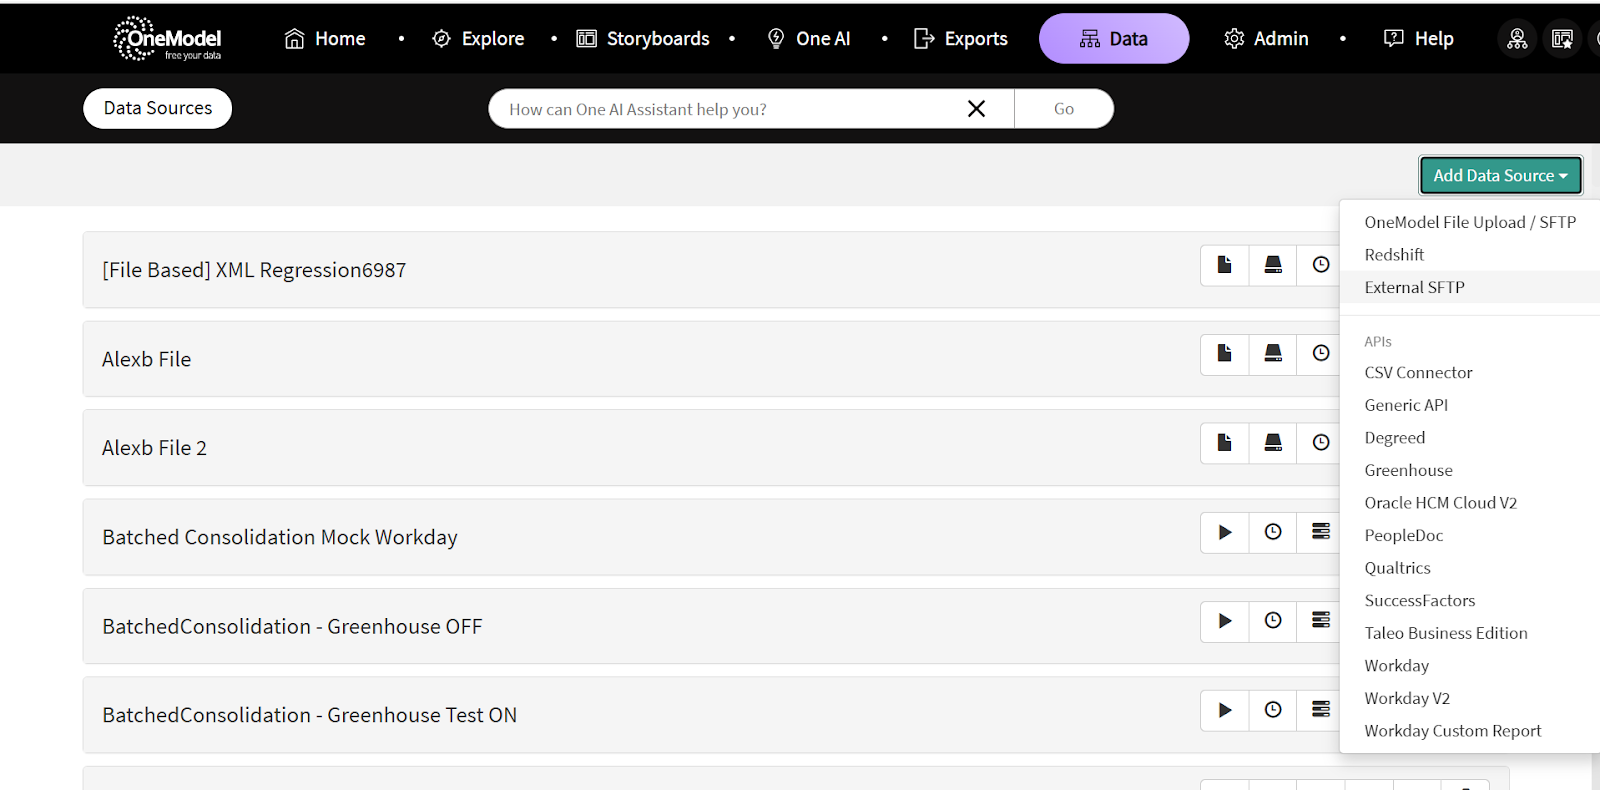Screen dimensions: 1600x790
Task: Clear the One AI Assistant search box
Action: 976,109
